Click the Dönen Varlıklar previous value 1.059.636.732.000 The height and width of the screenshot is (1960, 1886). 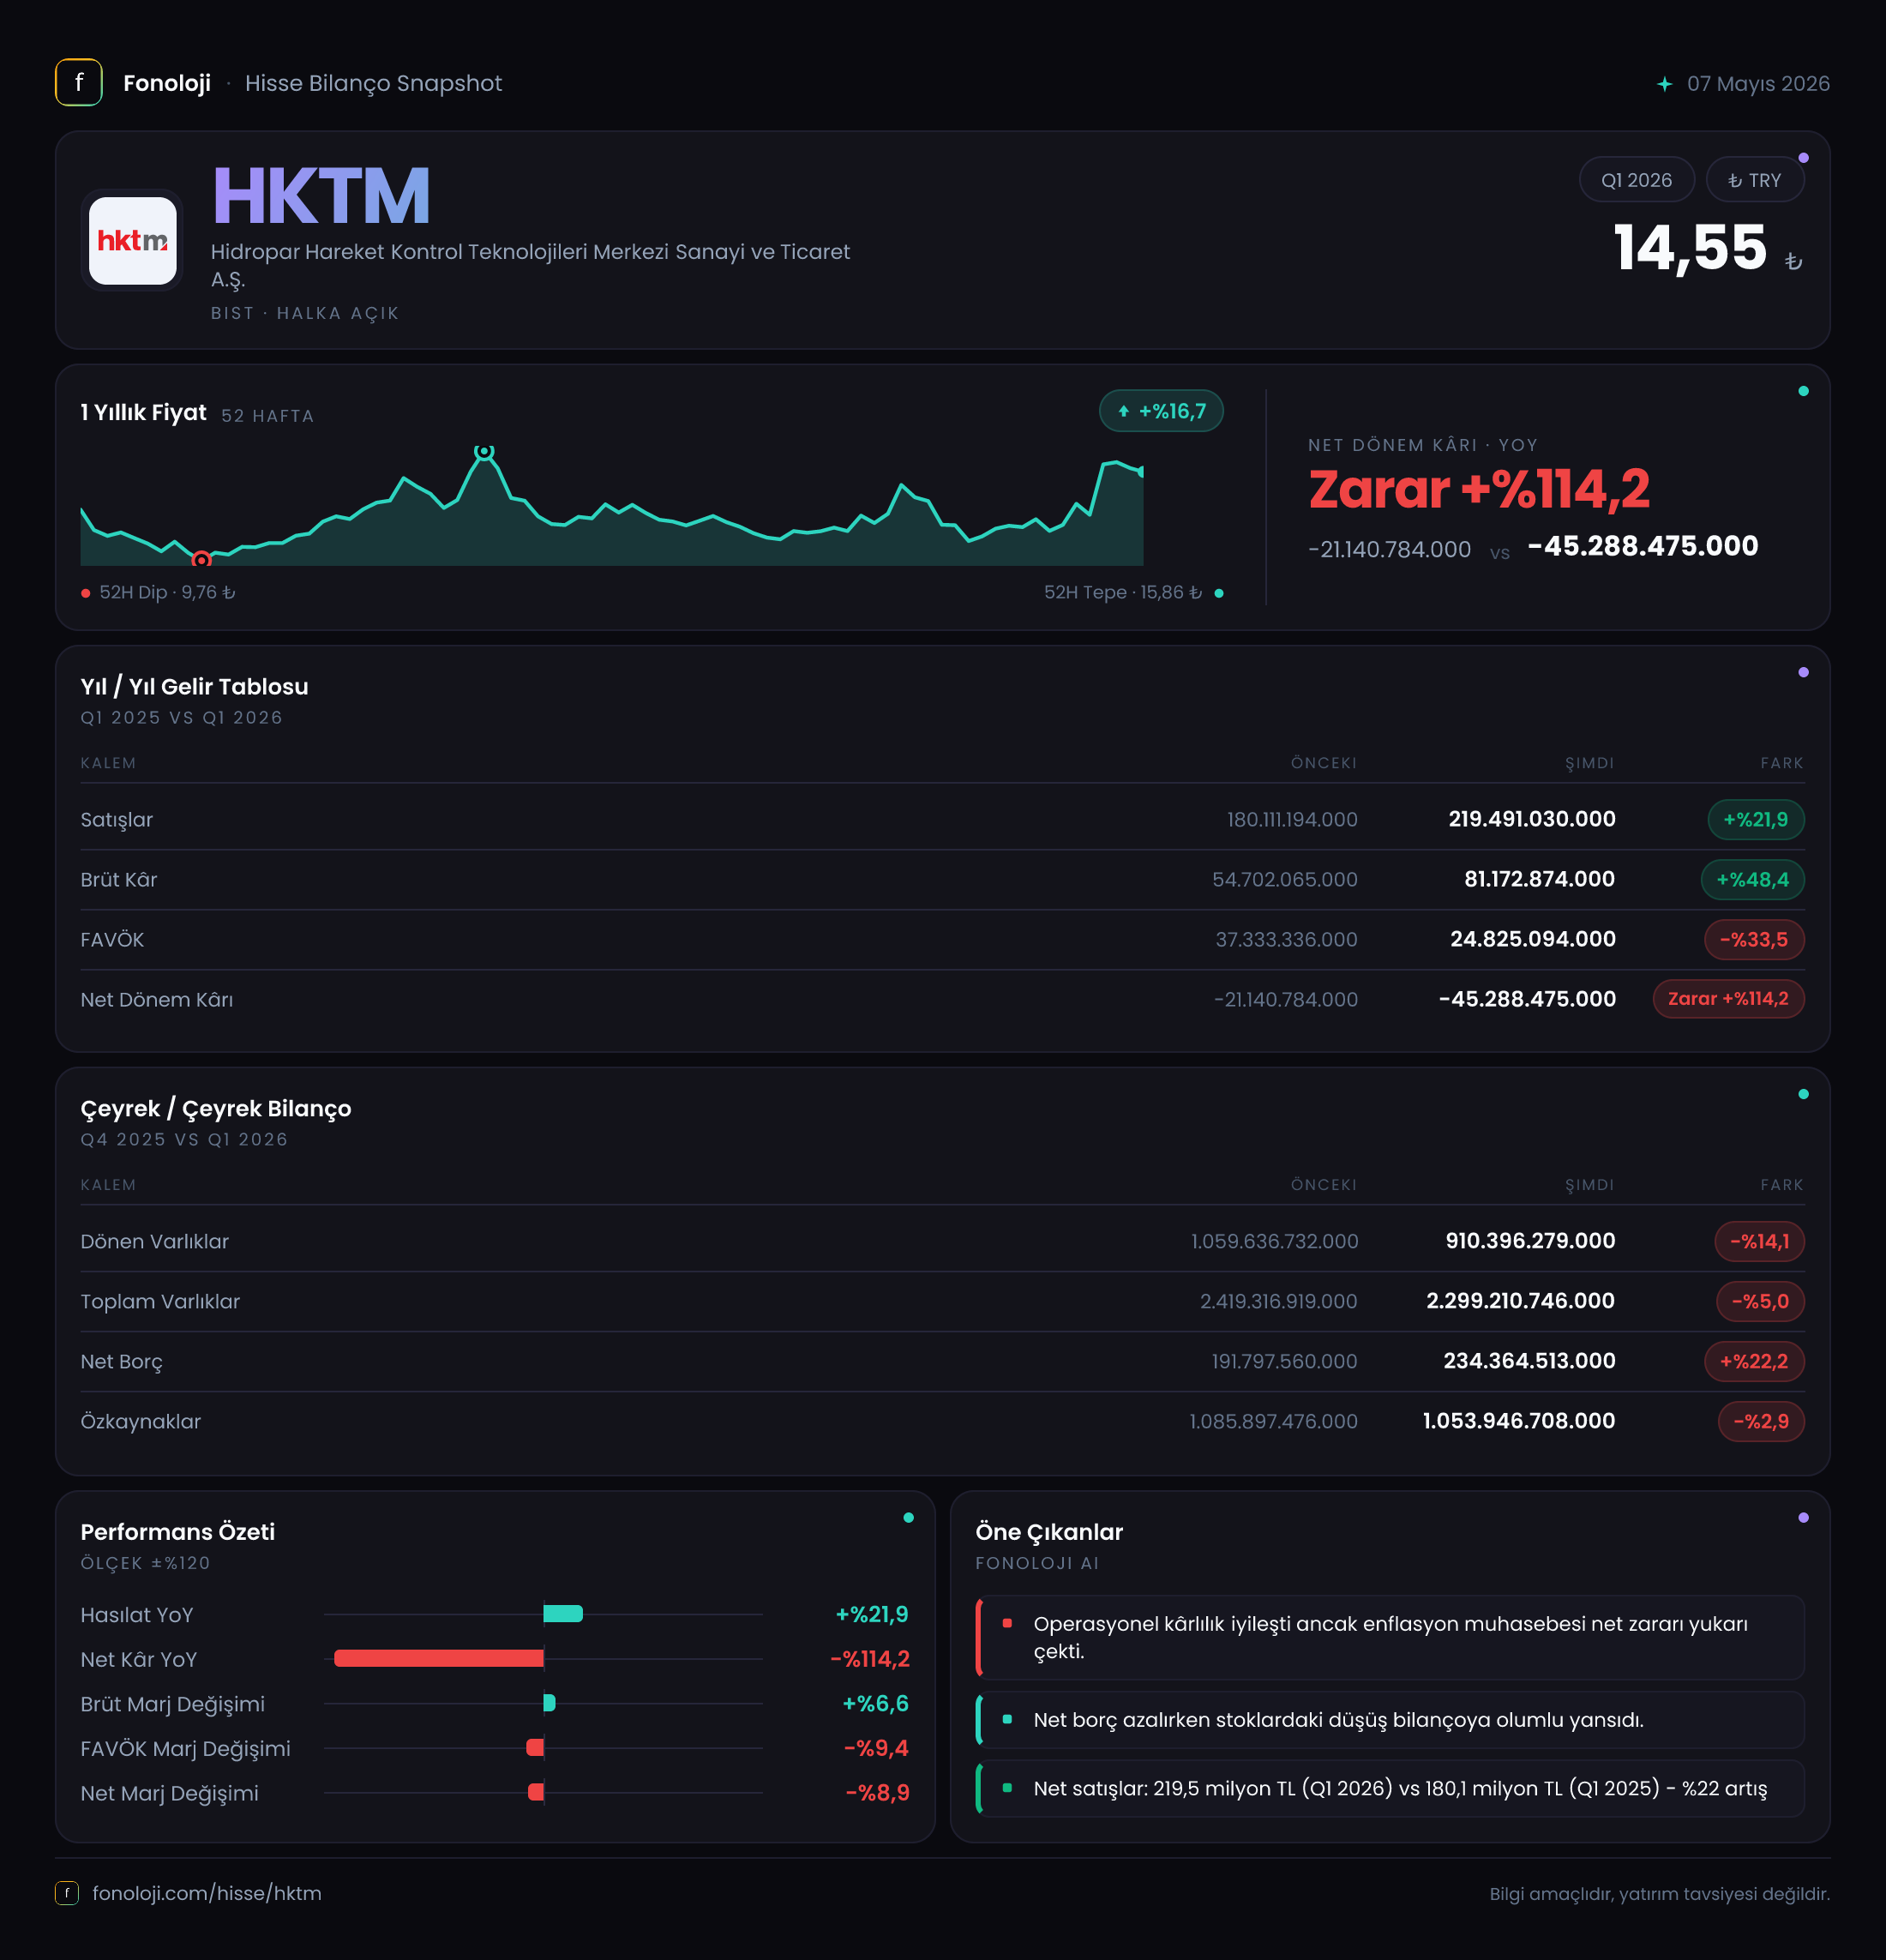click(x=1274, y=1242)
